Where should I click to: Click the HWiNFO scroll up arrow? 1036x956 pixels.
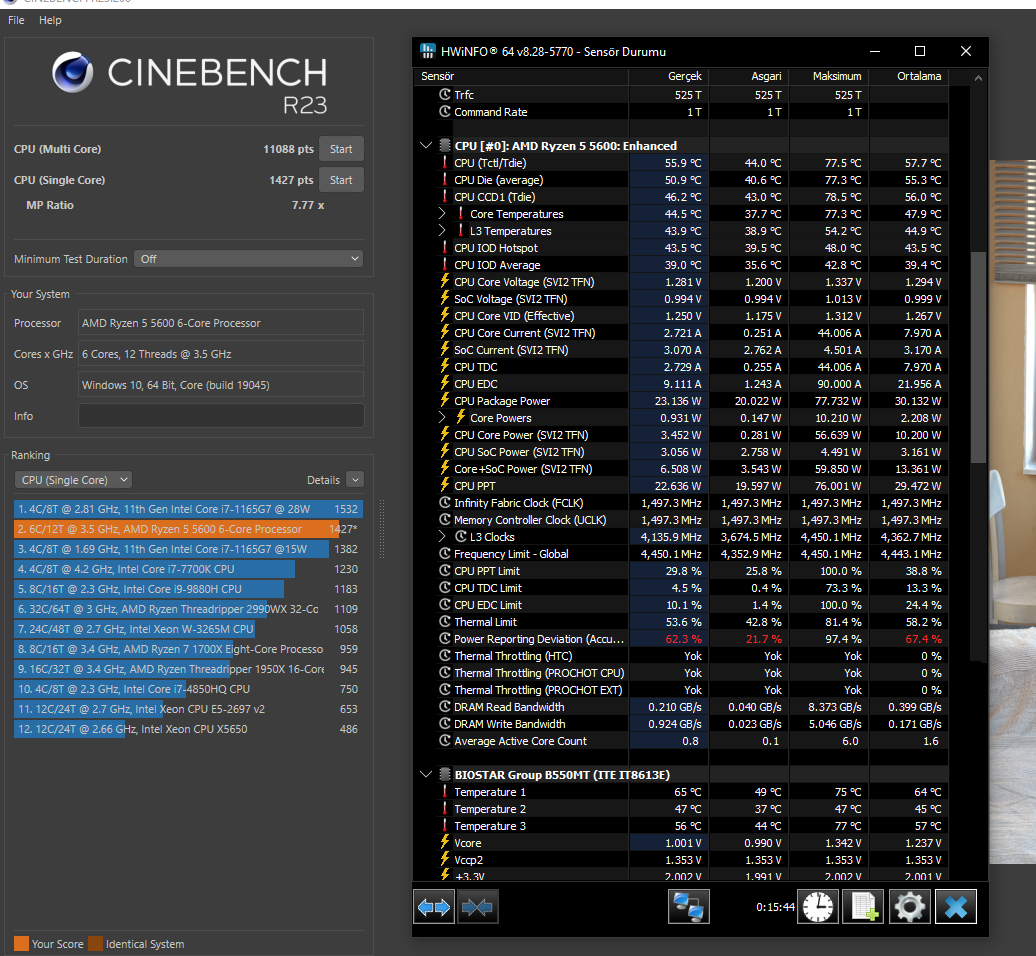pos(978,78)
